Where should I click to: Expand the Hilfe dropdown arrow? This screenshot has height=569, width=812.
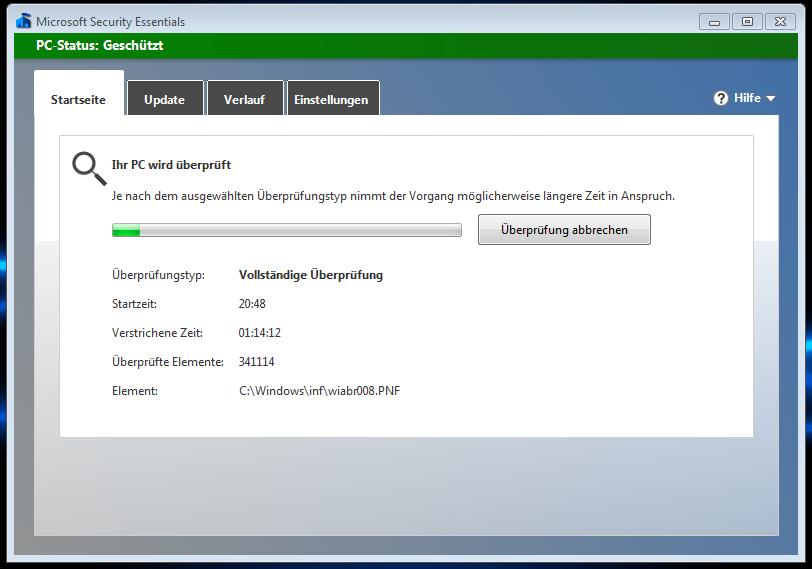click(x=771, y=98)
